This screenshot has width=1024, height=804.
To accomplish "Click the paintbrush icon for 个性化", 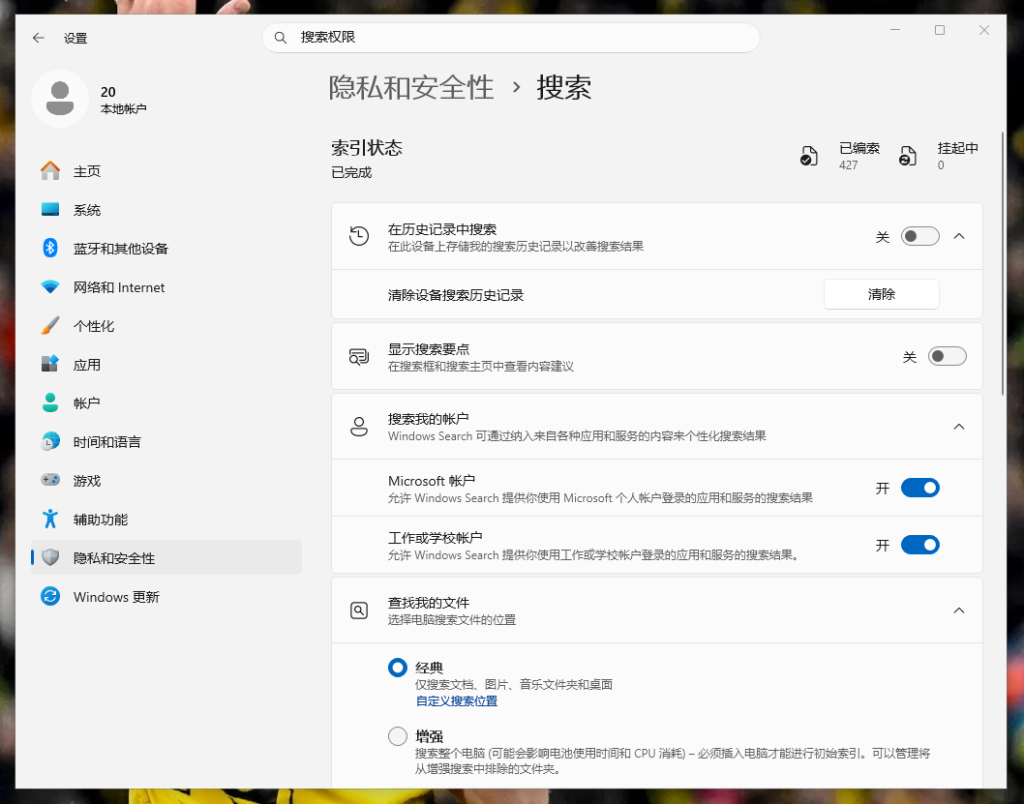I will click(x=50, y=325).
